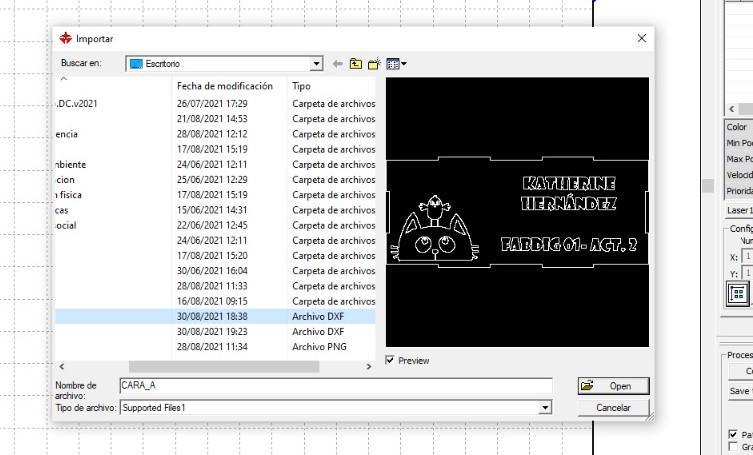Click the Y value field in the right panel

tap(747, 273)
